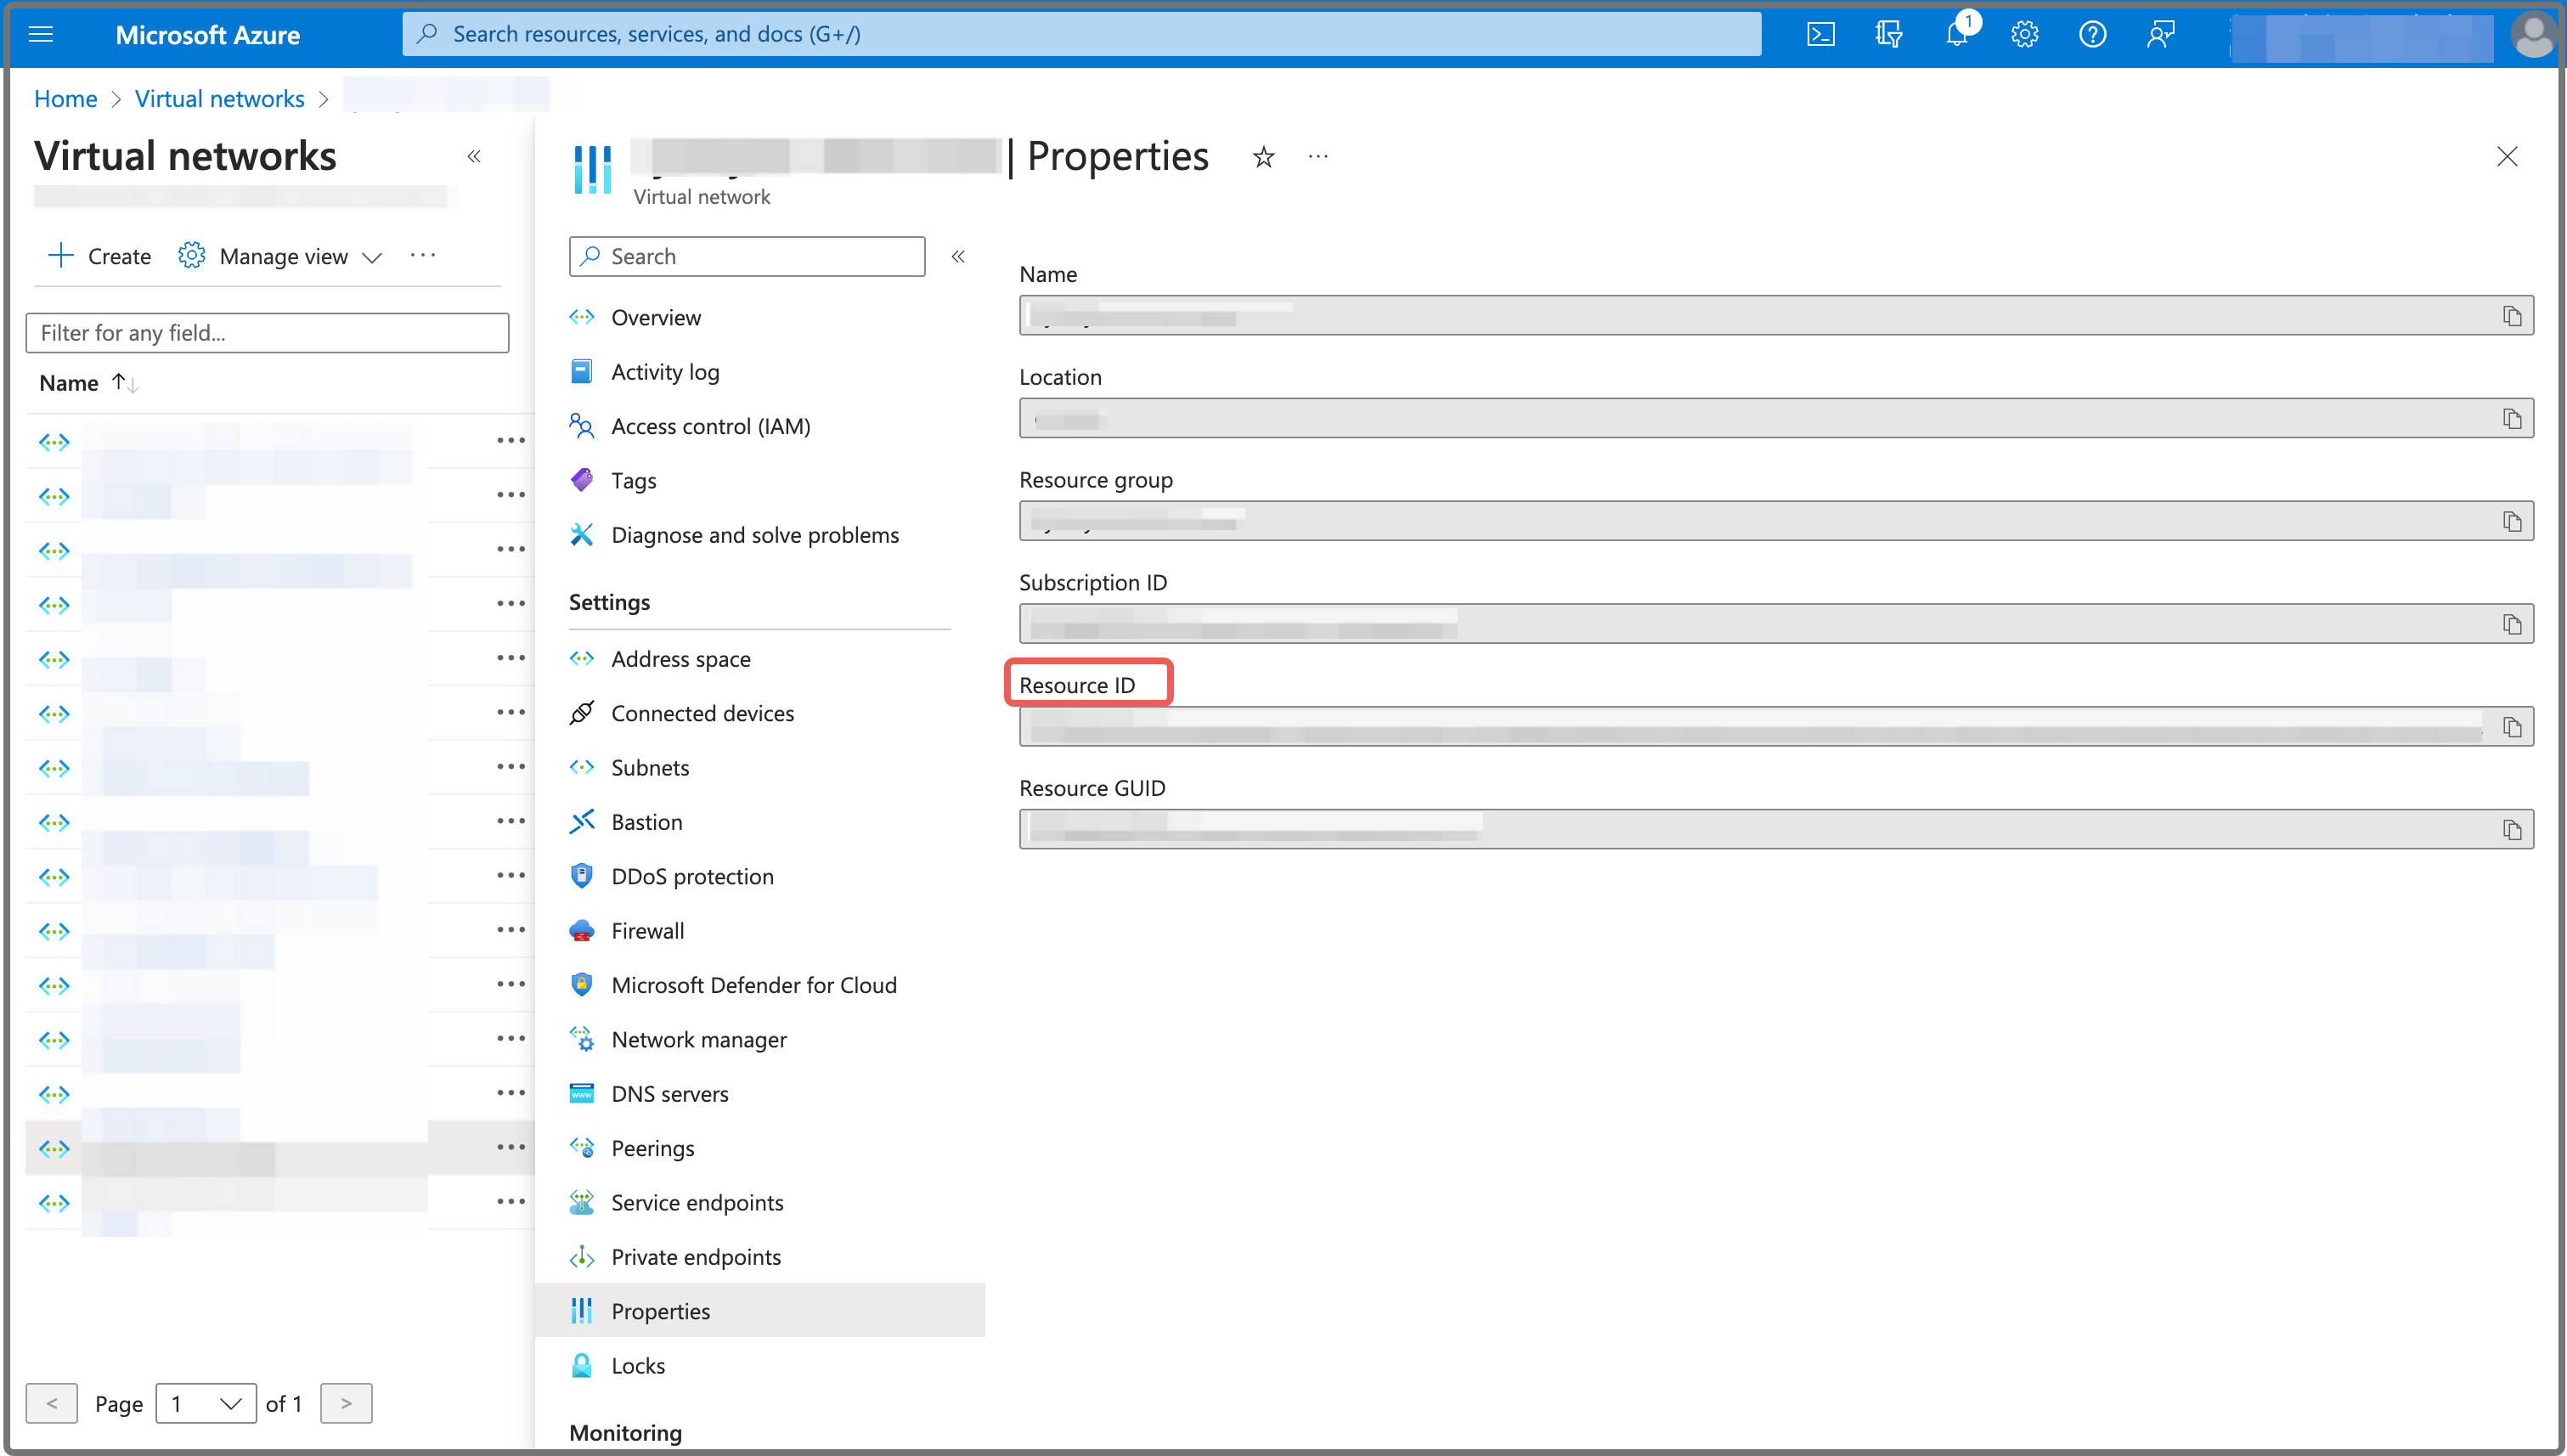Follow the Home breadcrumb link
The image size is (2567, 1456).
(x=65, y=99)
